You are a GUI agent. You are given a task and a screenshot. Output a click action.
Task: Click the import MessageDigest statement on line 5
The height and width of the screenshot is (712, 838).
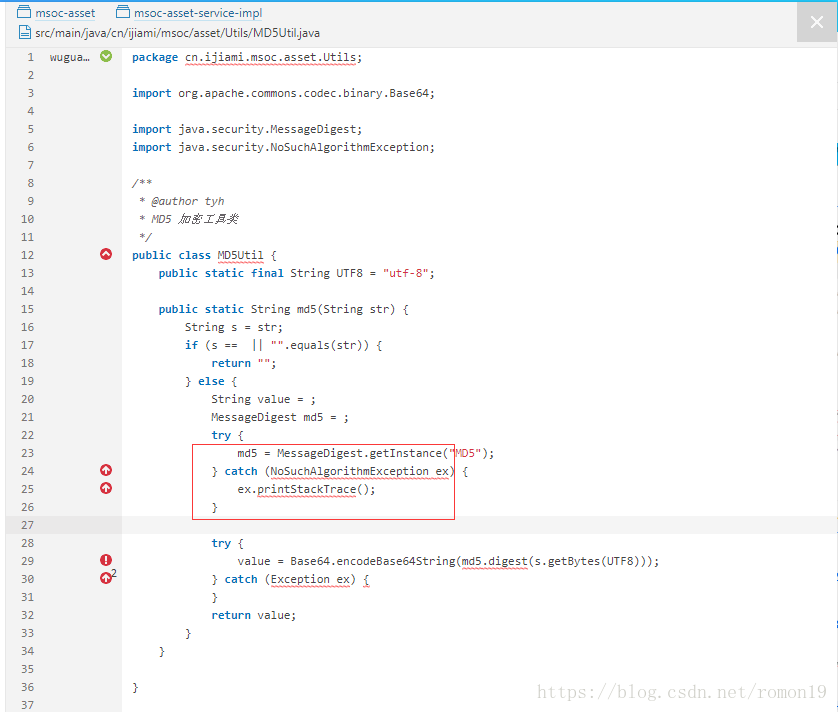click(247, 129)
